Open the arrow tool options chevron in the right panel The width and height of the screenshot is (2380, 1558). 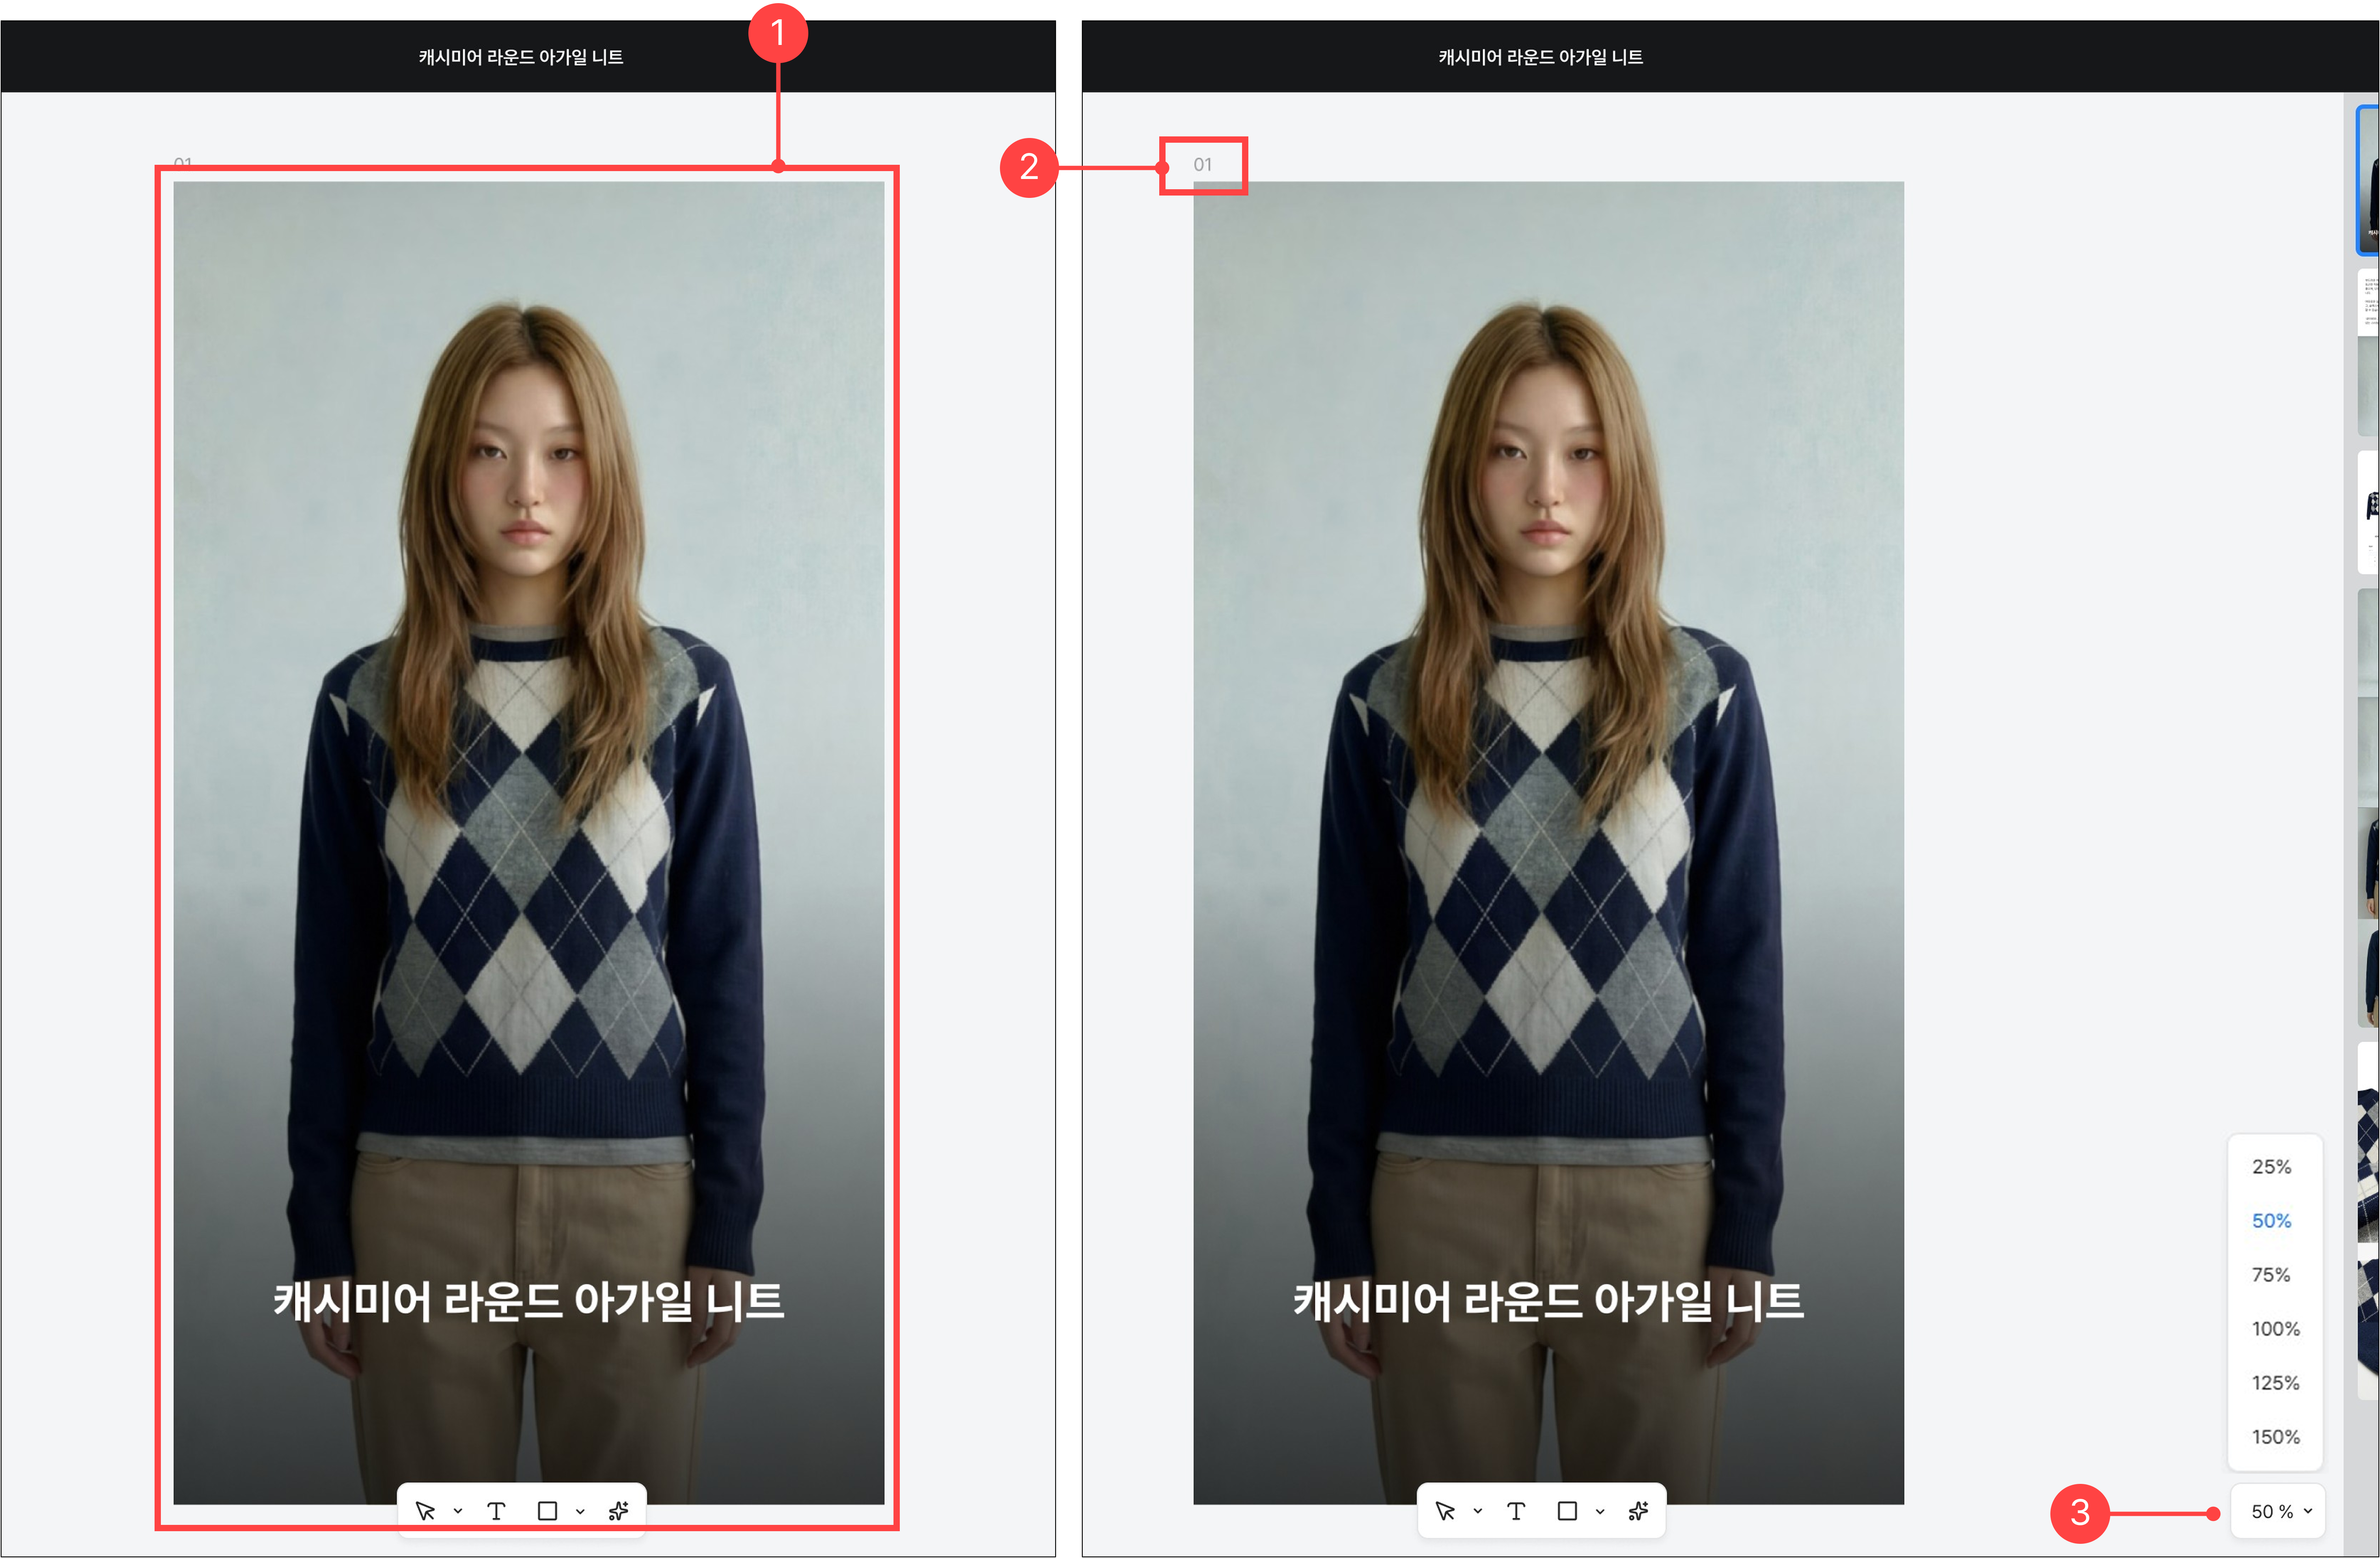click(1478, 1511)
